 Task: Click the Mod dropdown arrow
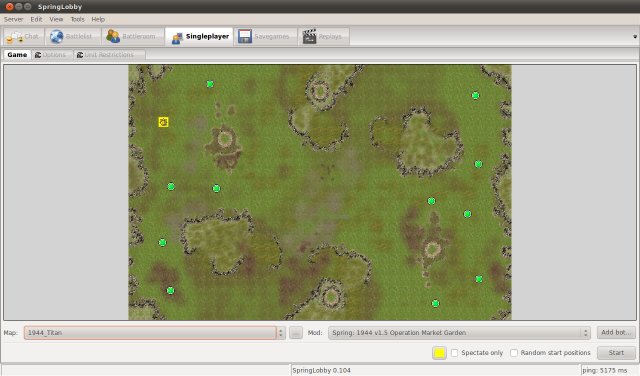[586, 333]
